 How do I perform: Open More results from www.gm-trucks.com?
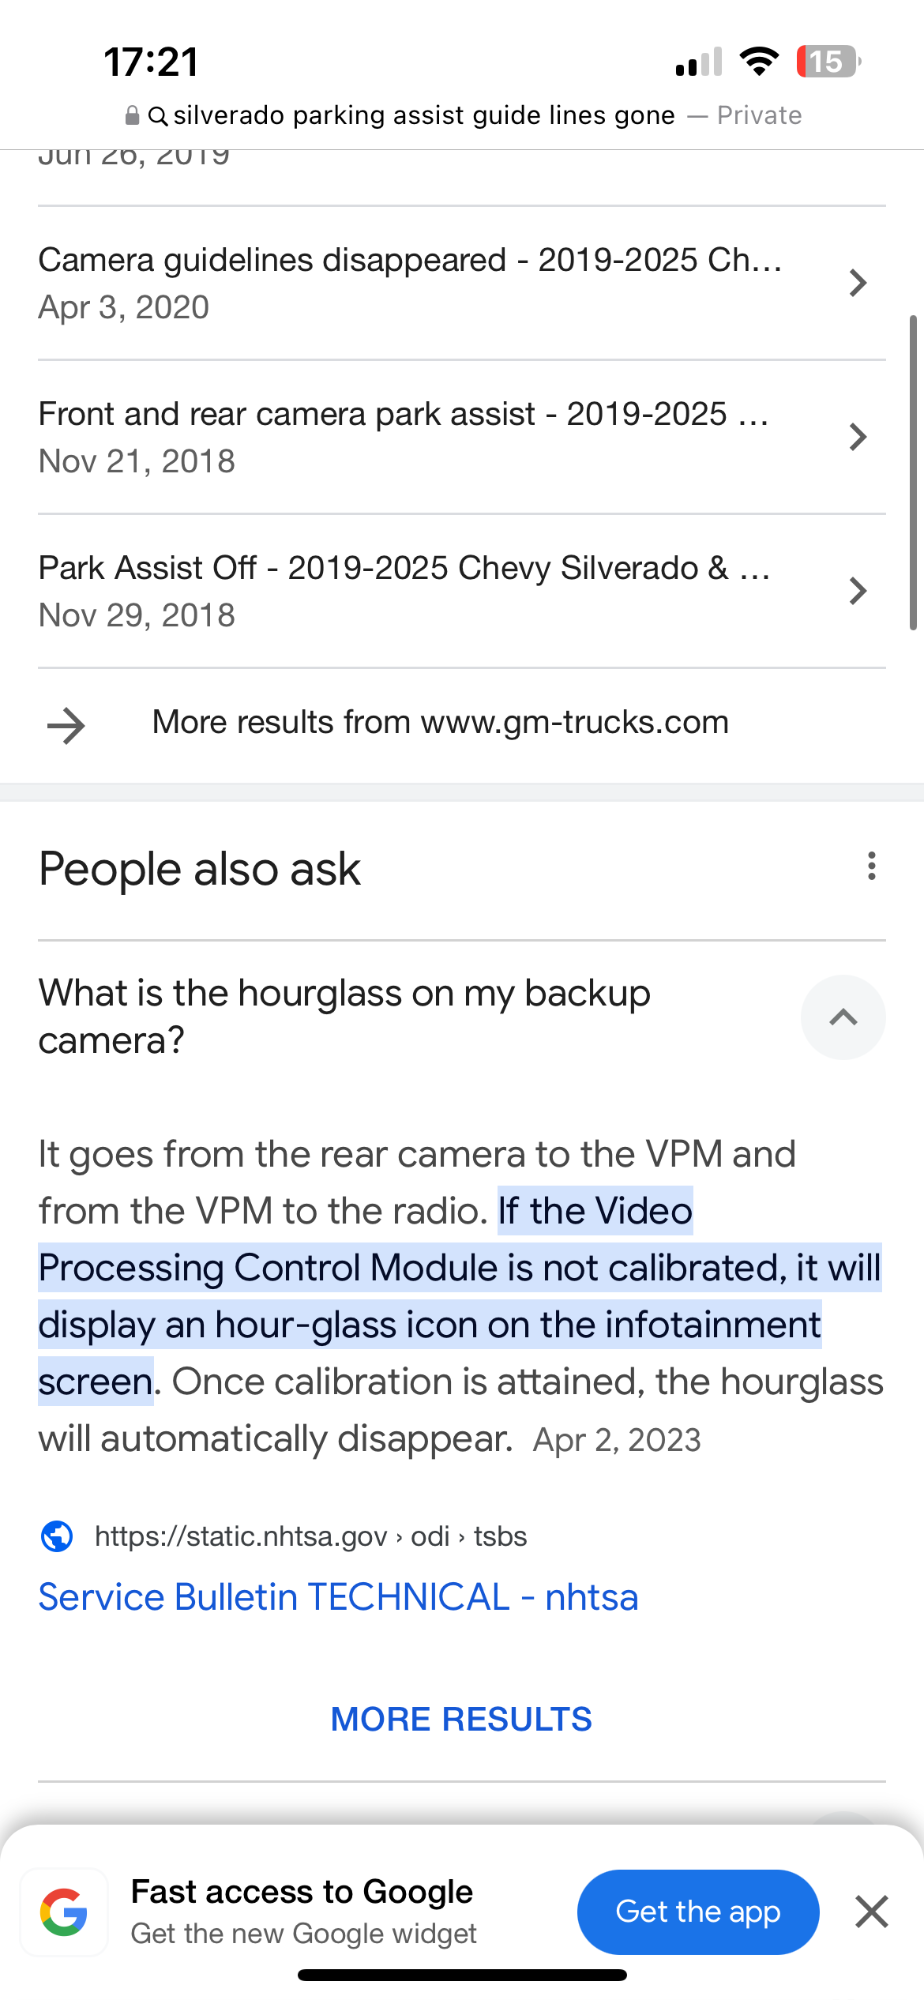click(440, 722)
